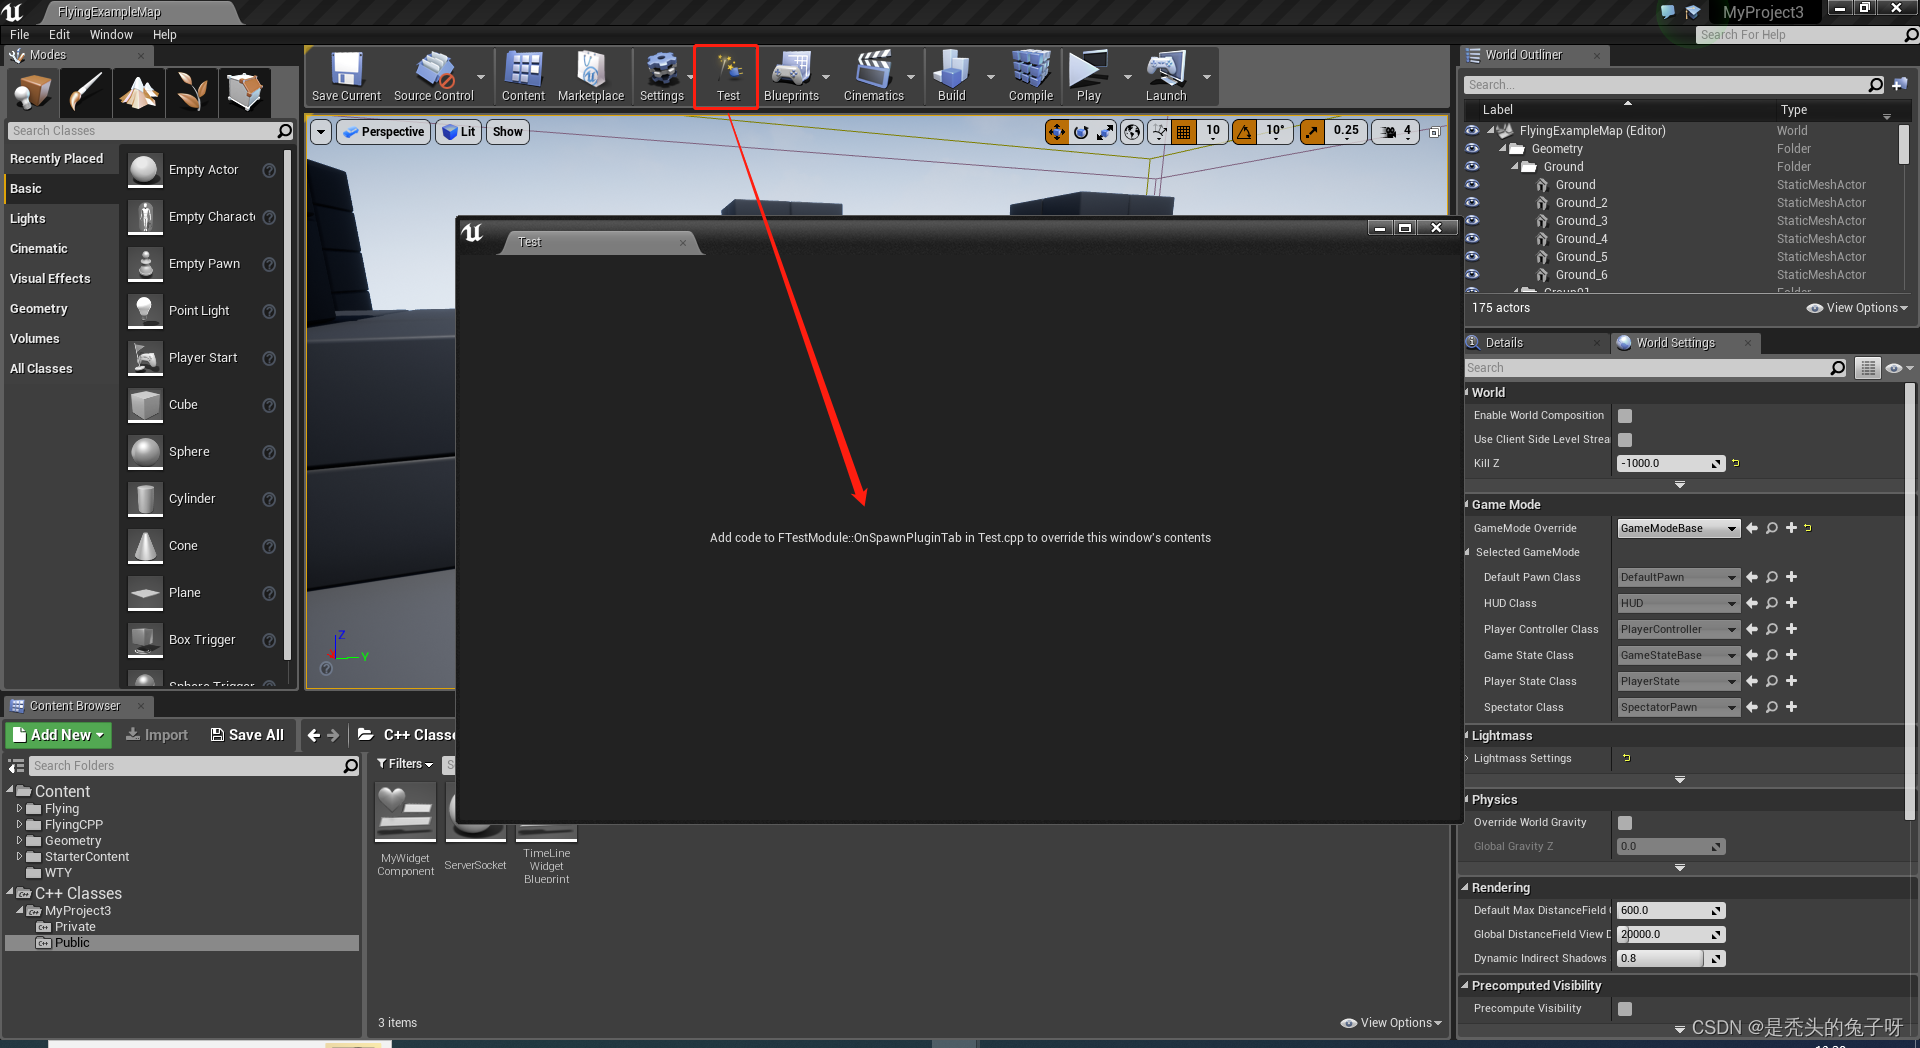Click the Save All button
The width and height of the screenshot is (1920, 1048).
pos(247,735)
